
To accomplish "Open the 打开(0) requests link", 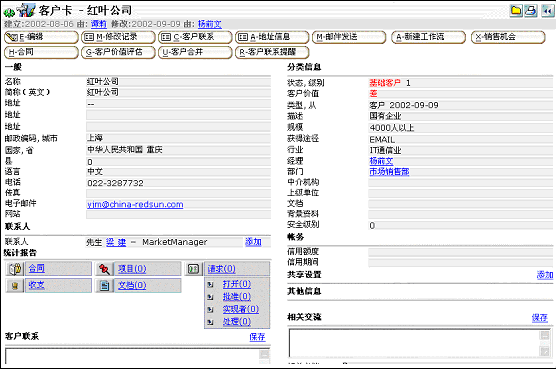I will click(x=237, y=284).
